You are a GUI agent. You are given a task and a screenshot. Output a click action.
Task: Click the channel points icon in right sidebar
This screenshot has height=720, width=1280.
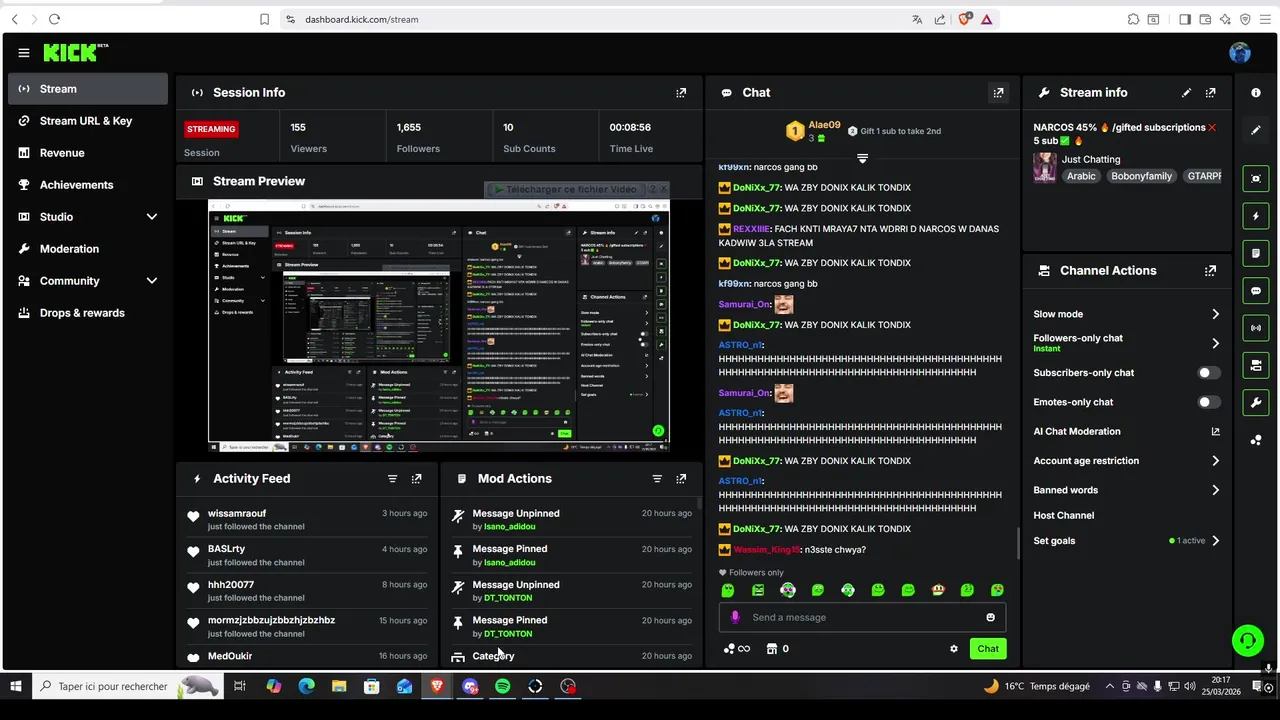[x=1256, y=440]
